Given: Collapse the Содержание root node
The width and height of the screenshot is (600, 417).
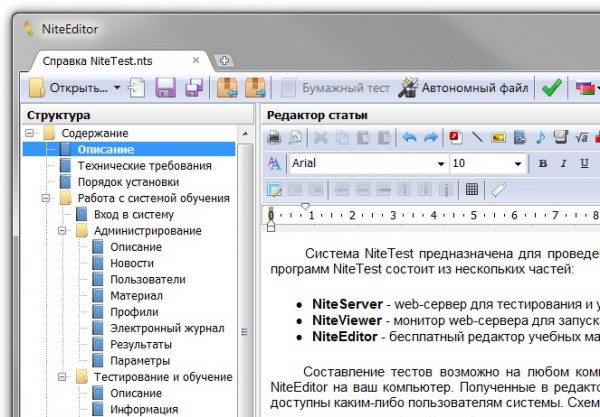Looking at the screenshot, I should tap(29, 133).
